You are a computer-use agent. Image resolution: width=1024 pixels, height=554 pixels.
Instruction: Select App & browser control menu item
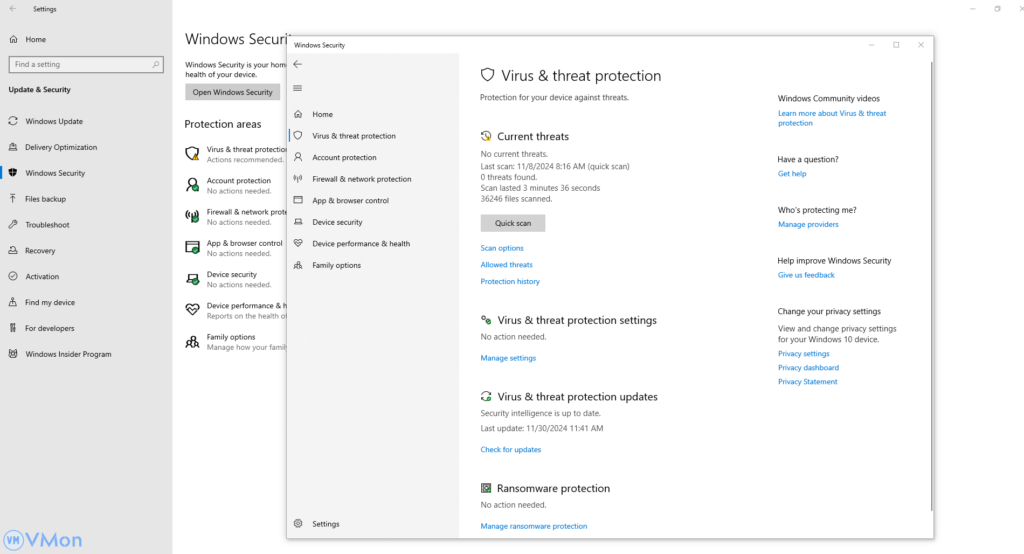pos(351,201)
